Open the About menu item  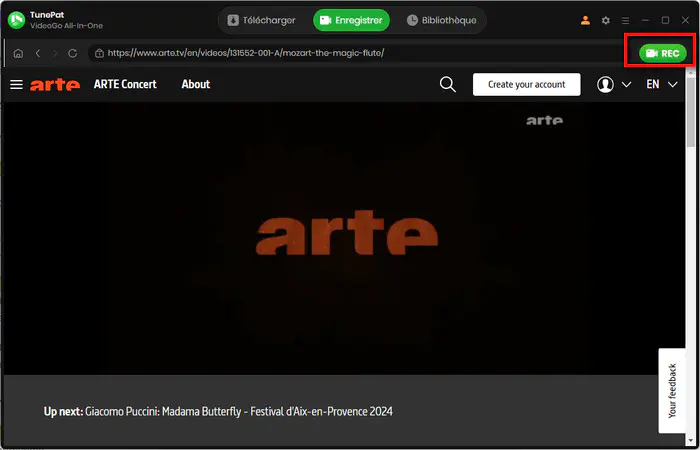pos(196,84)
